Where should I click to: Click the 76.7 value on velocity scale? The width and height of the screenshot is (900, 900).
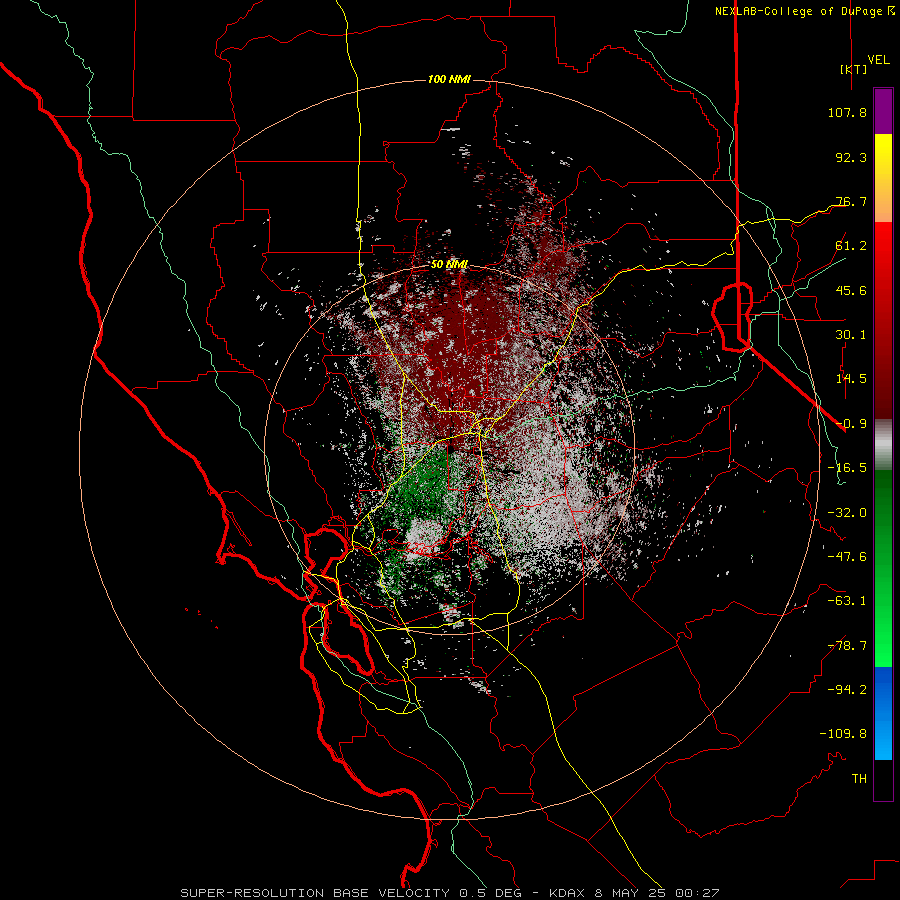coord(851,201)
